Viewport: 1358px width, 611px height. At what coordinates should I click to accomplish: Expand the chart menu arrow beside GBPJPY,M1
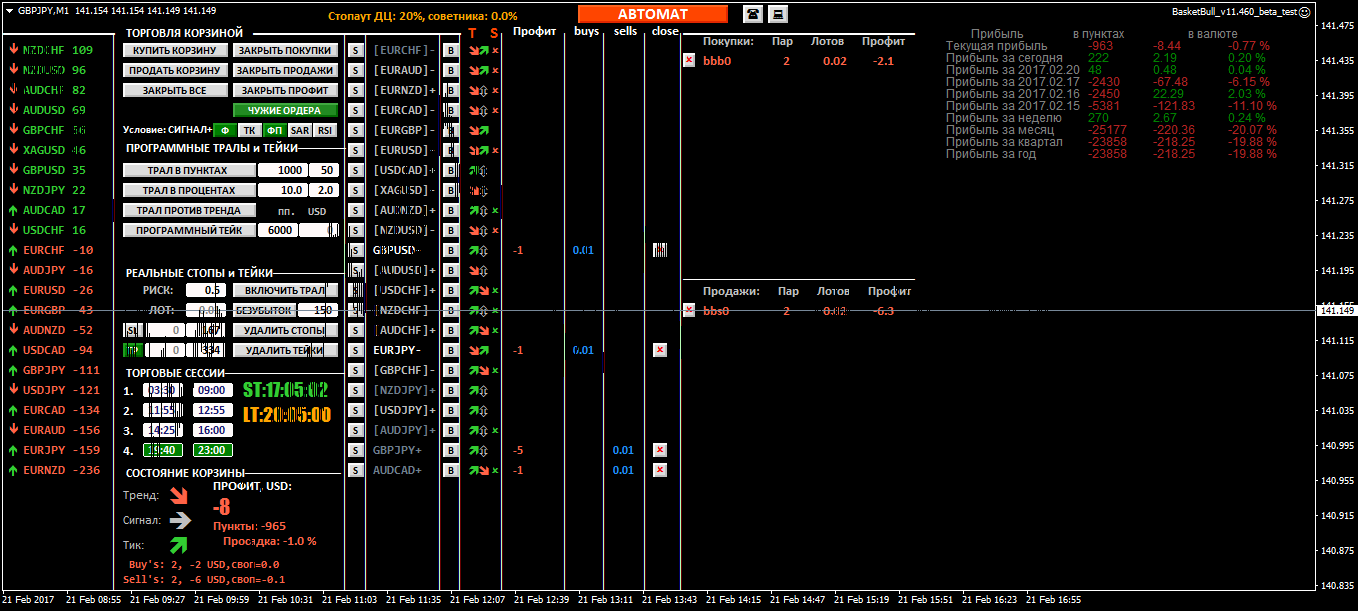9,10
